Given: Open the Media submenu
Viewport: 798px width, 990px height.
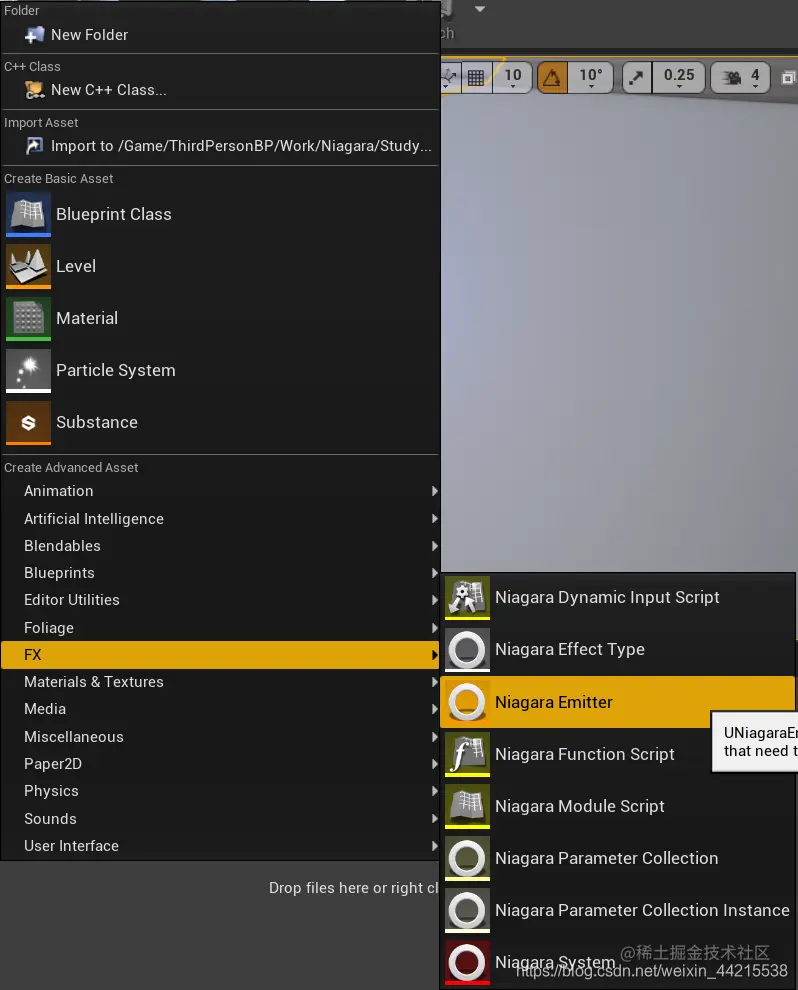Looking at the screenshot, I should pyautogui.click(x=220, y=710).
